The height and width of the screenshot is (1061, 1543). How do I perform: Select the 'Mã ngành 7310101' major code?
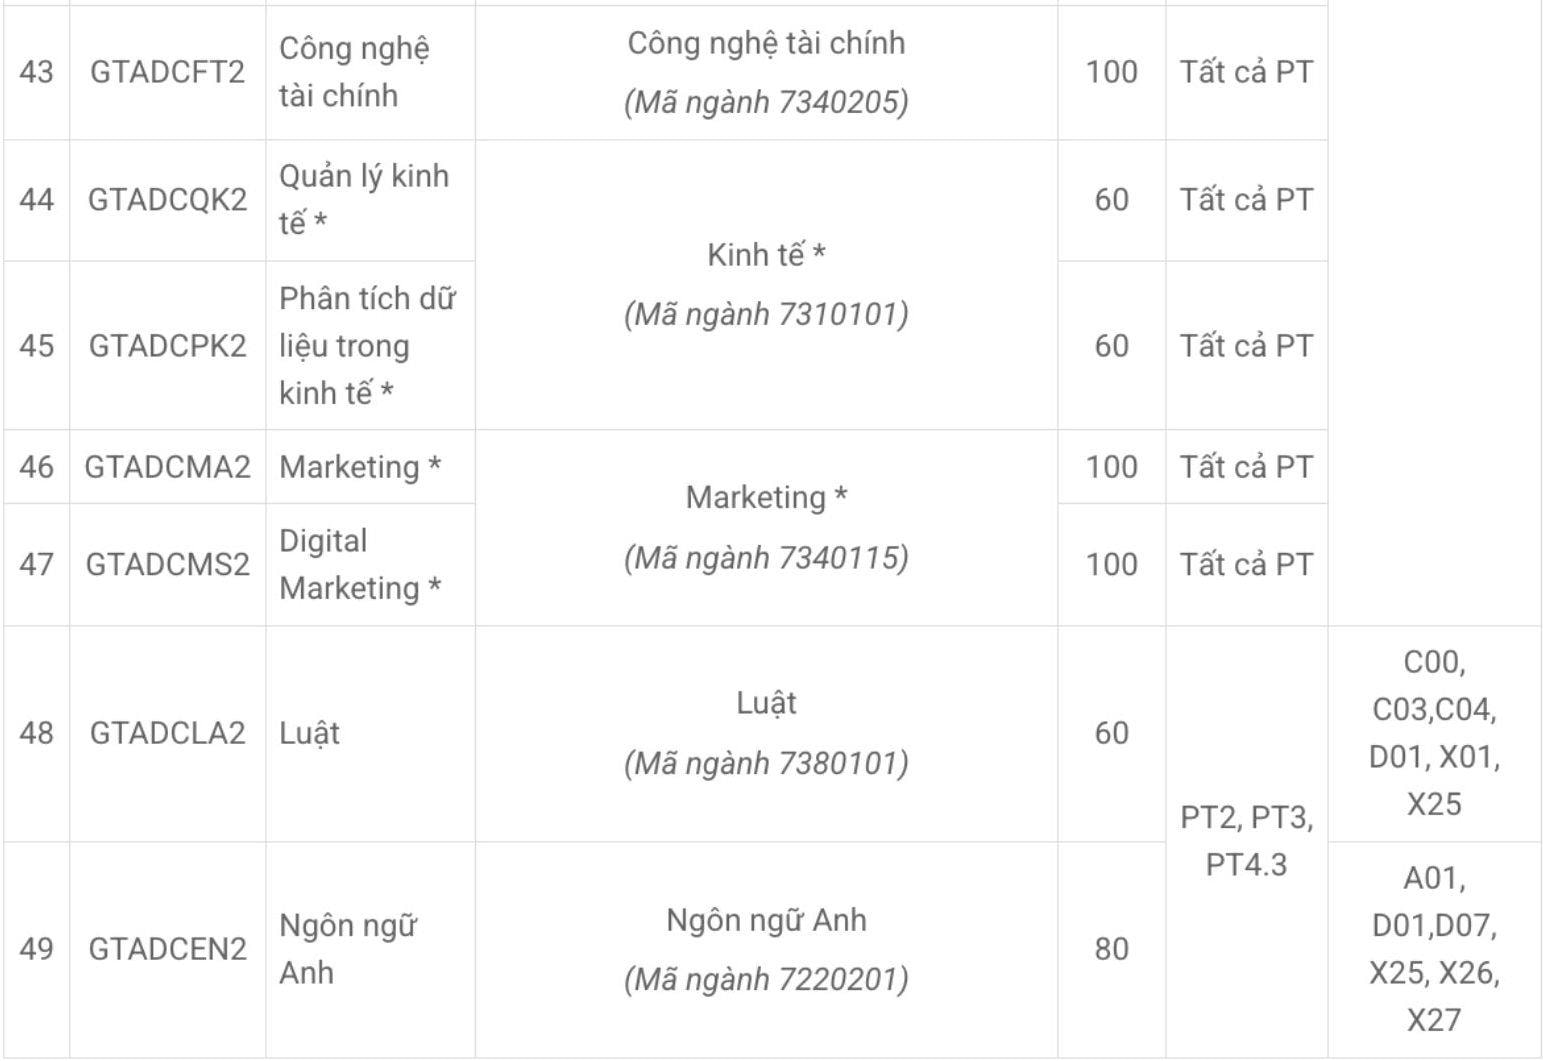coord(766,315)
